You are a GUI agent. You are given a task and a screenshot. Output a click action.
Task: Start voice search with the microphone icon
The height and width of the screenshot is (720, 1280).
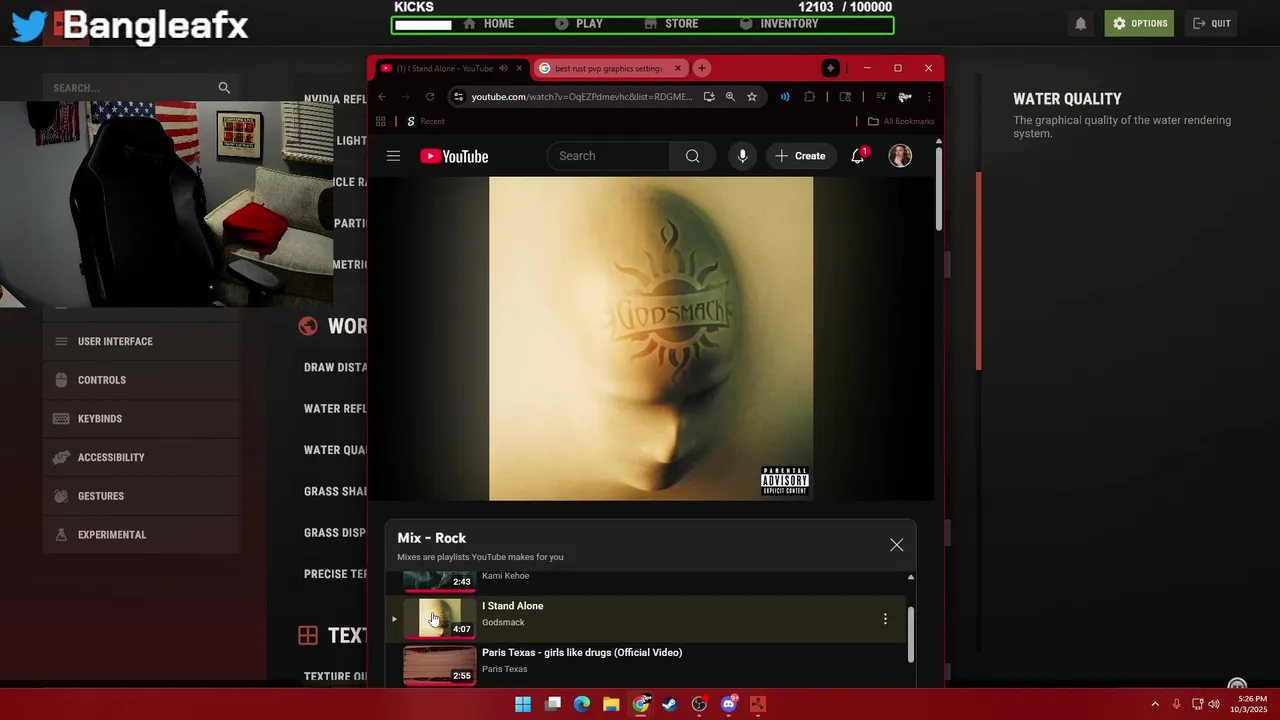[742, 156]
